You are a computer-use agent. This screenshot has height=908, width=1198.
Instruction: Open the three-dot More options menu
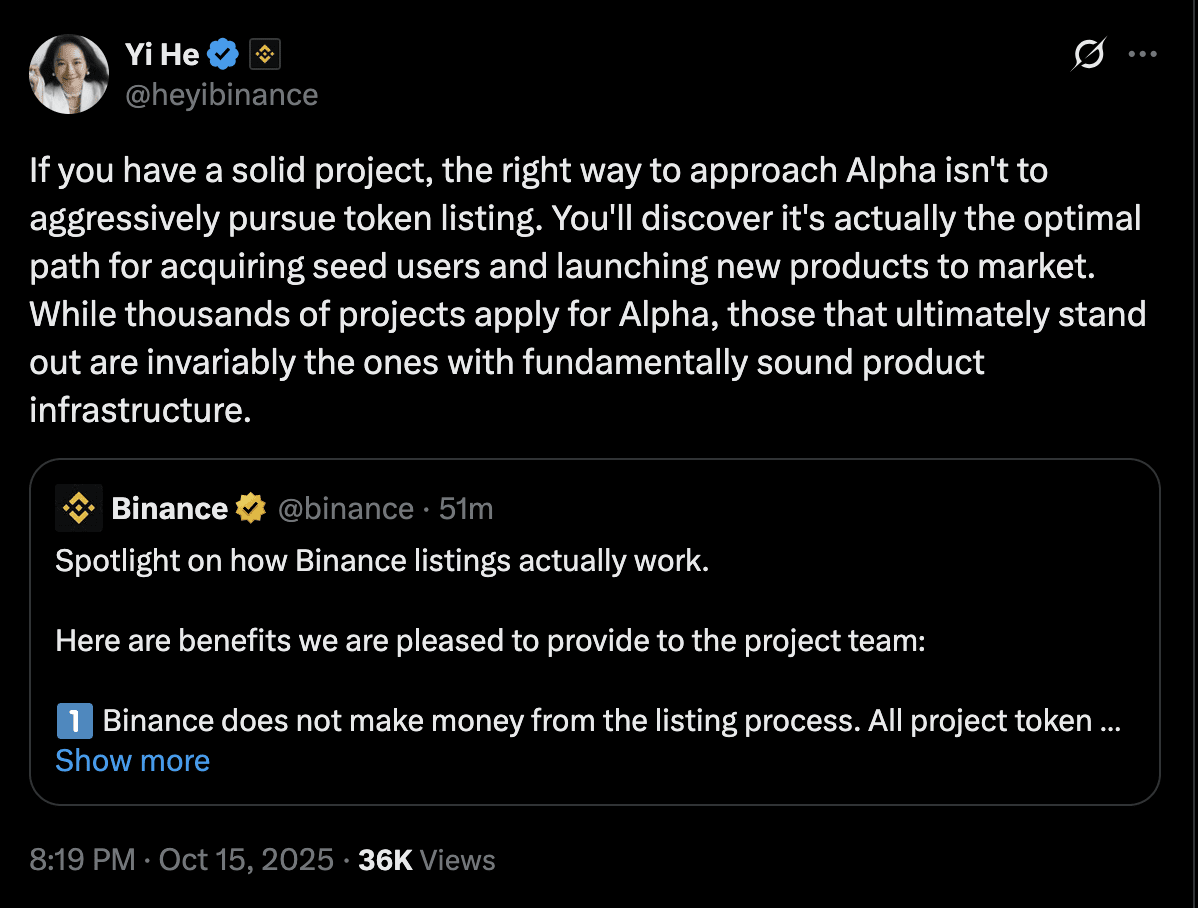tap(1142, 55)
